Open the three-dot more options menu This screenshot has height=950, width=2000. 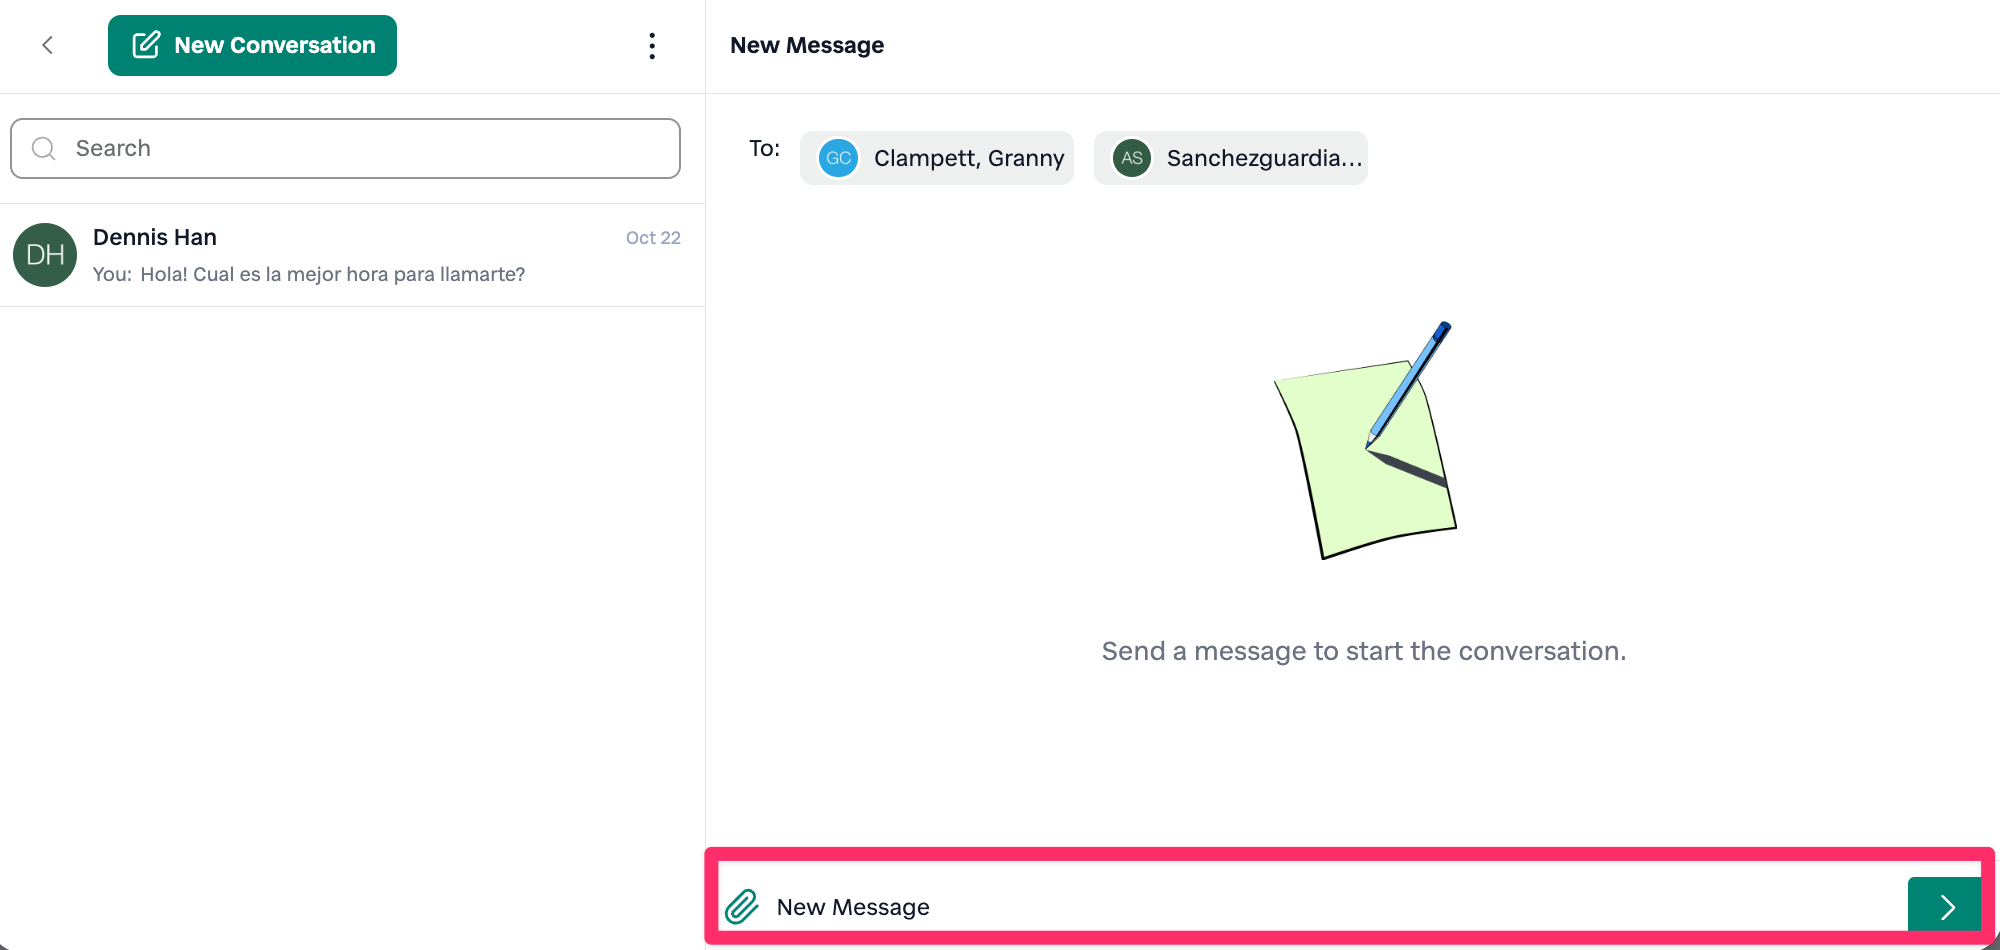652,45
